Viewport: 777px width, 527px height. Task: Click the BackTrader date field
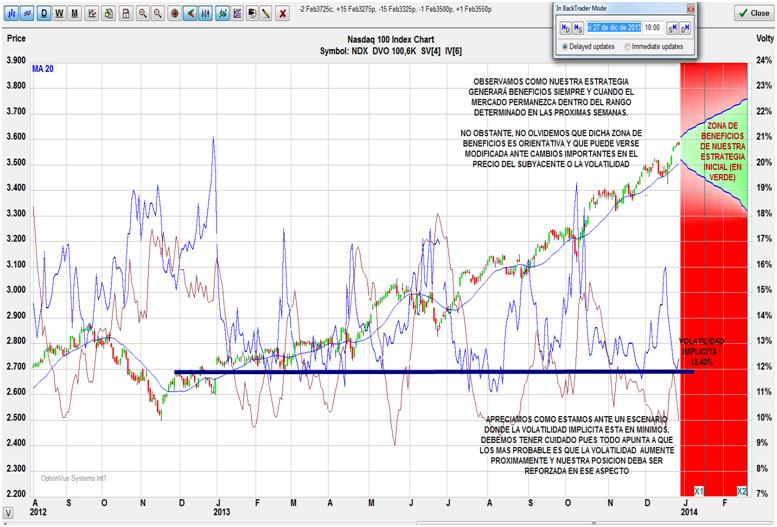coord(614,28)
